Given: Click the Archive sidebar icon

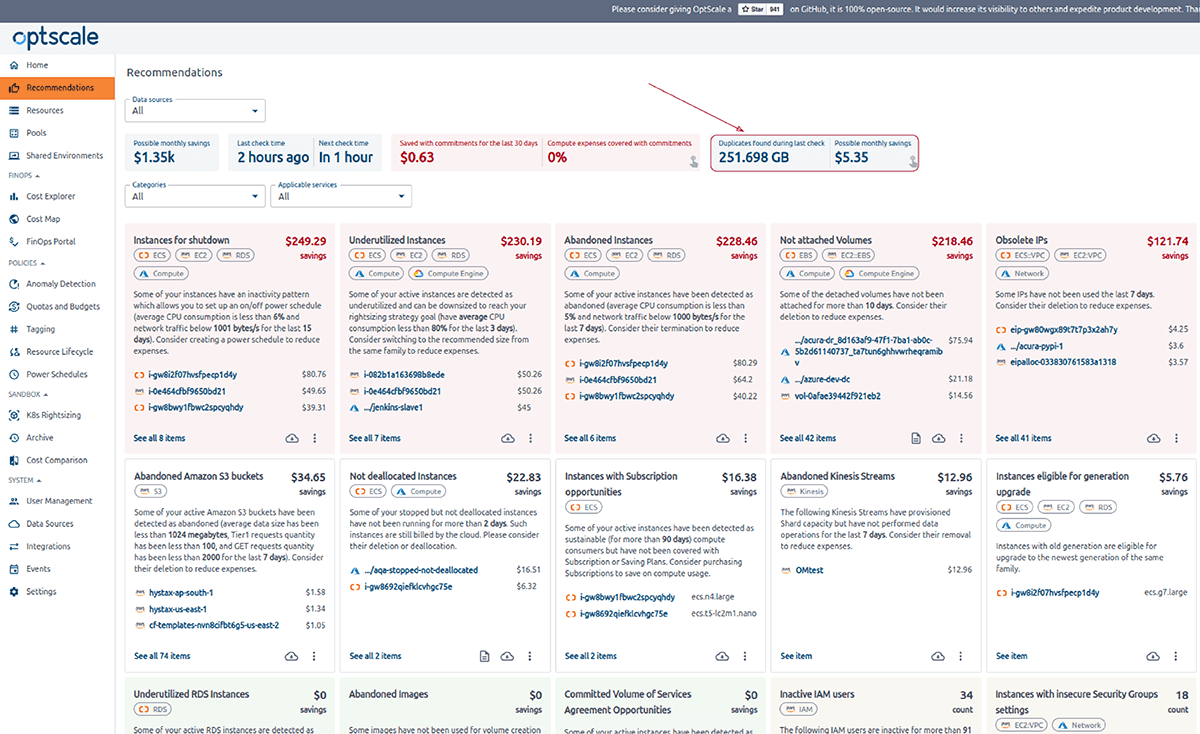Looking at the screenshot, I should pos(14,437).
